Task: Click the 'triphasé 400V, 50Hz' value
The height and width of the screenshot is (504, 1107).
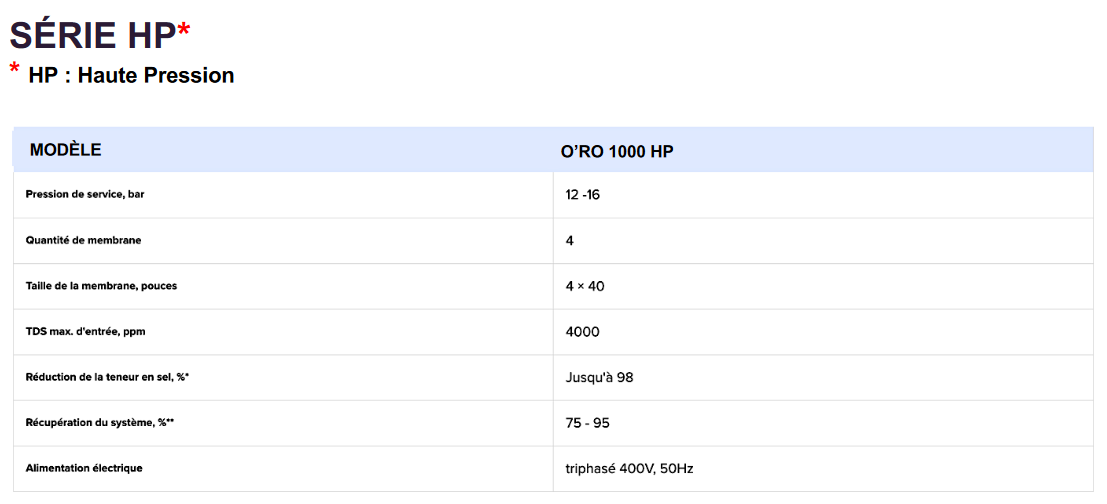Action: pos(629,469)
